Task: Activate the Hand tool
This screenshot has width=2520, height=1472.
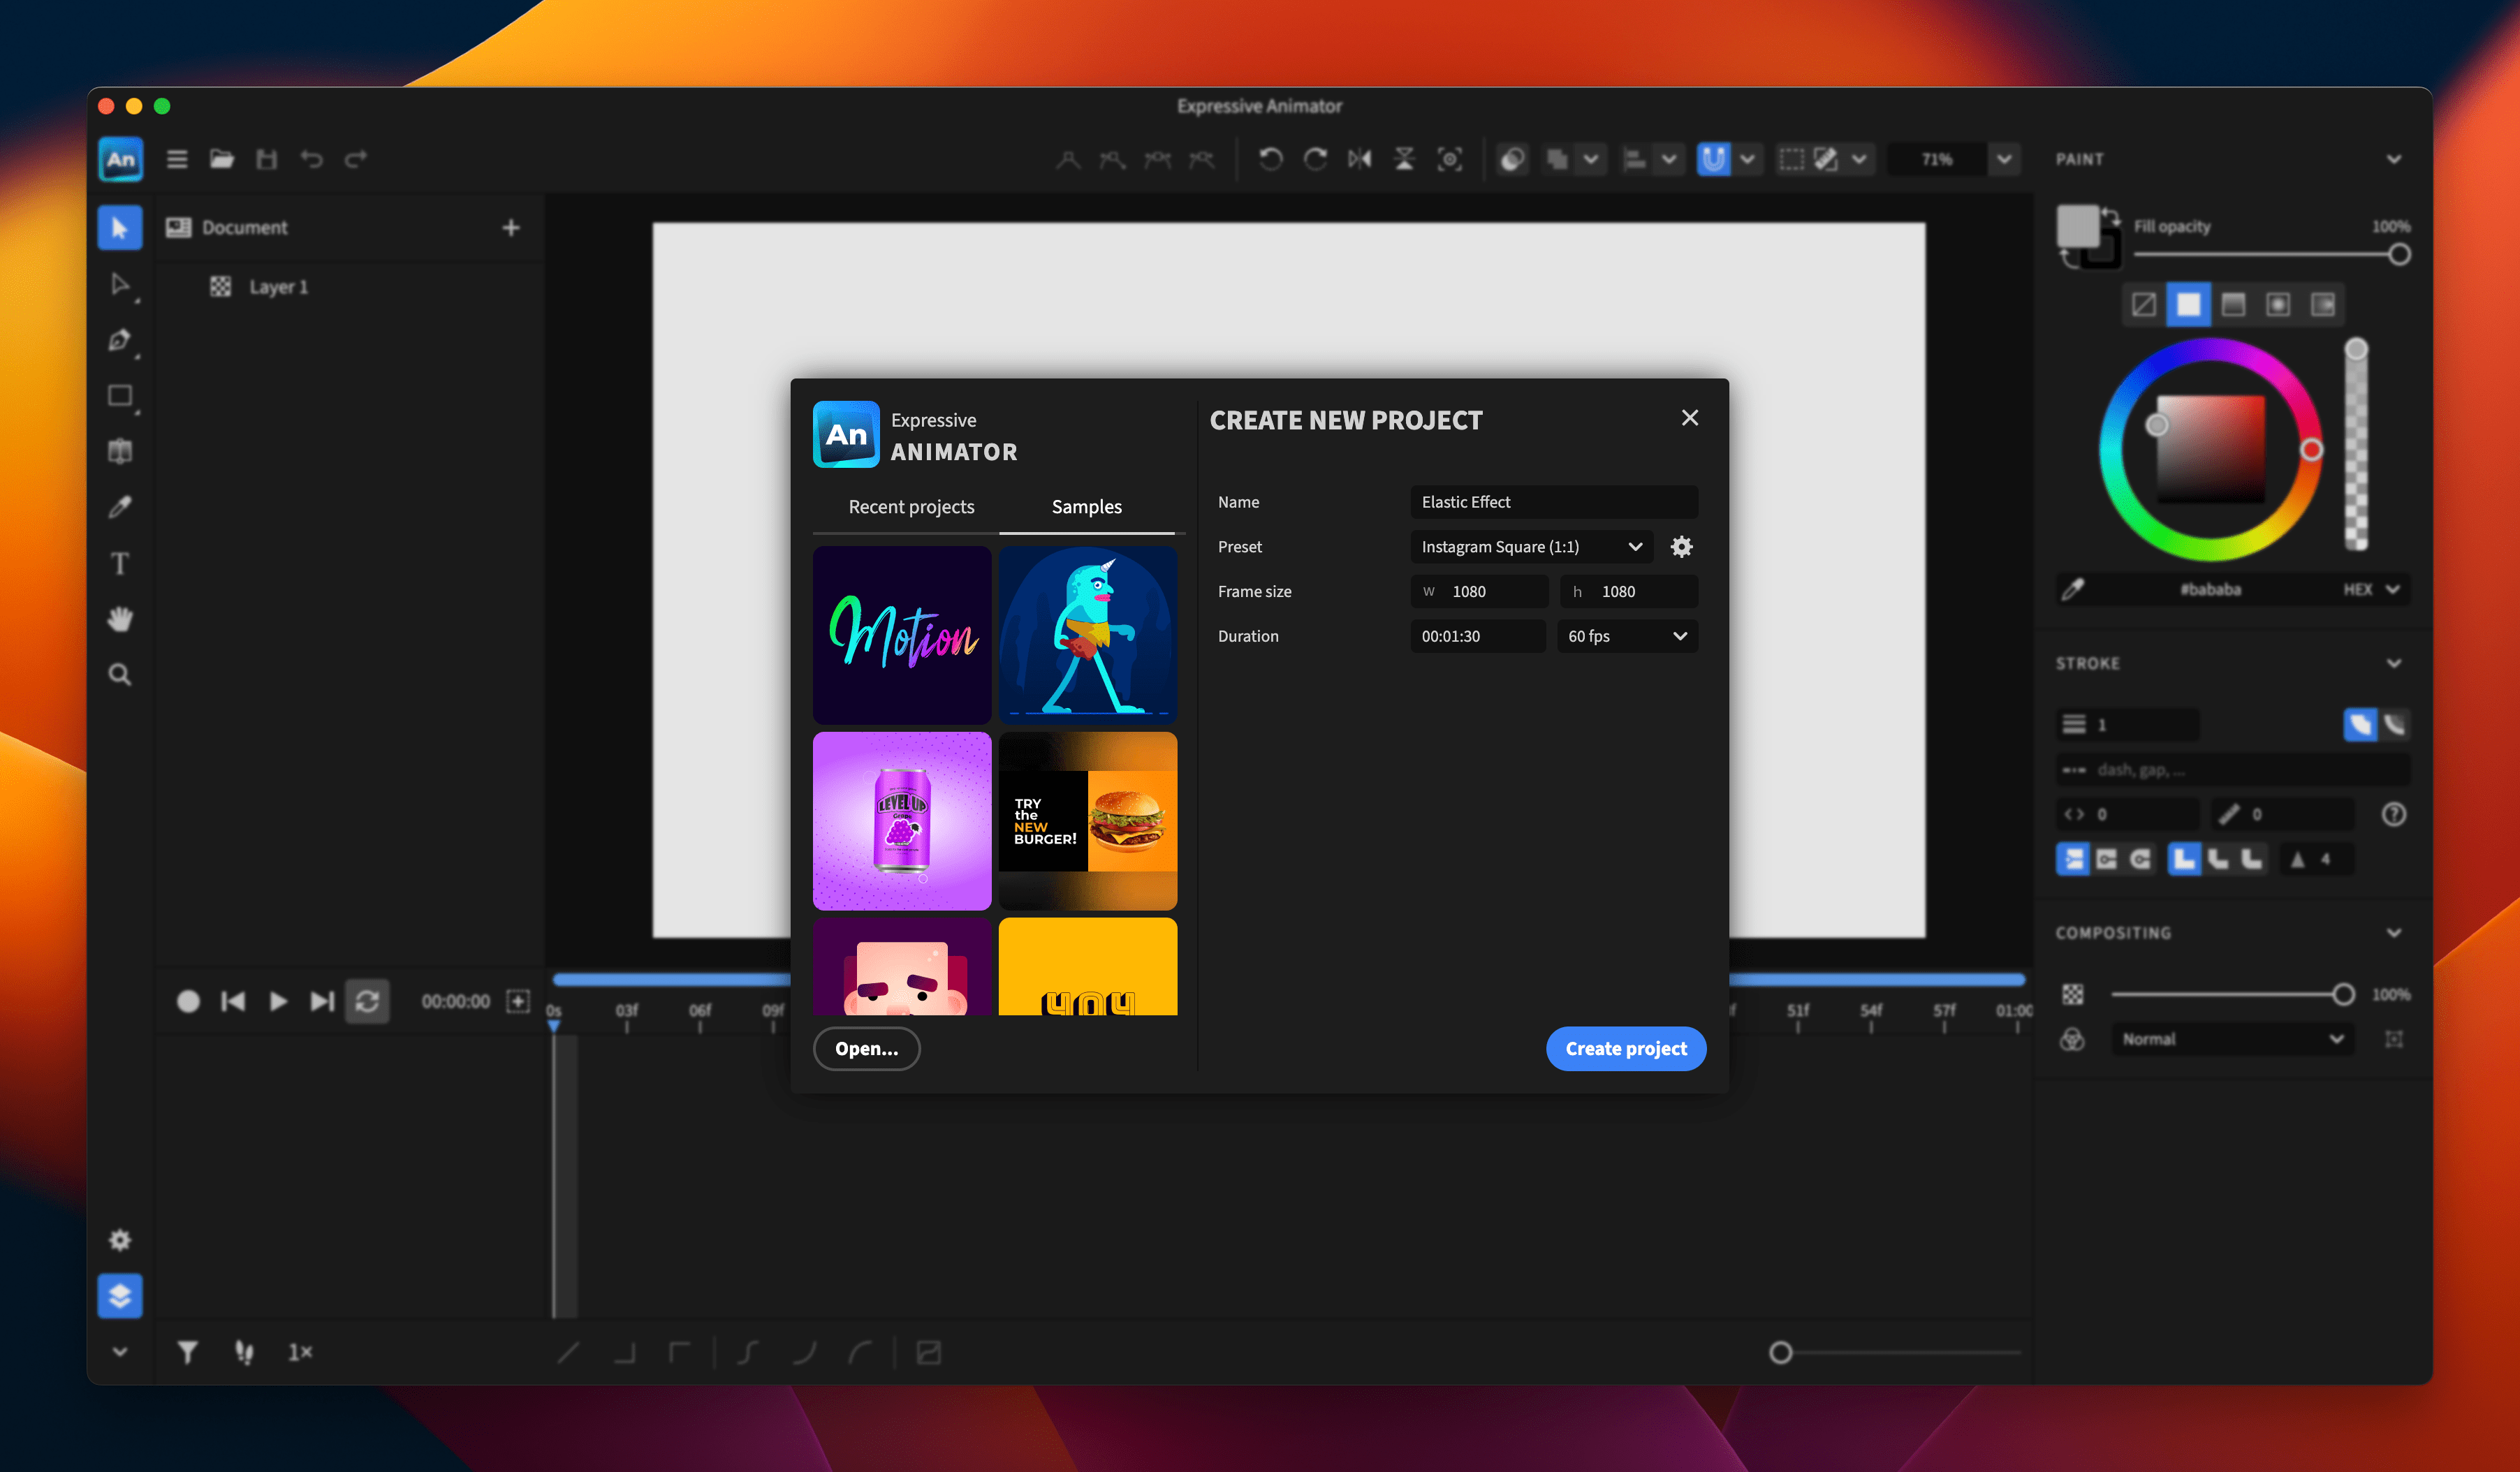Action: coord(119,620)
